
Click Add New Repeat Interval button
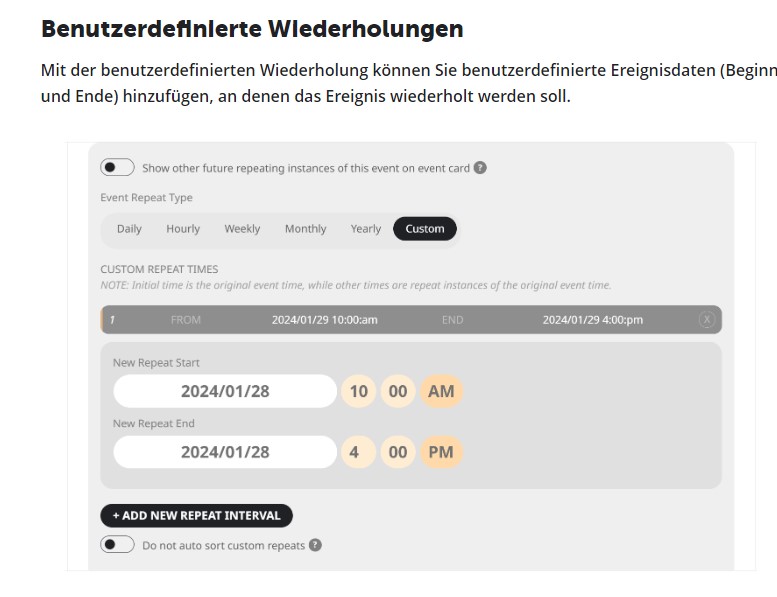coord(196,515)
